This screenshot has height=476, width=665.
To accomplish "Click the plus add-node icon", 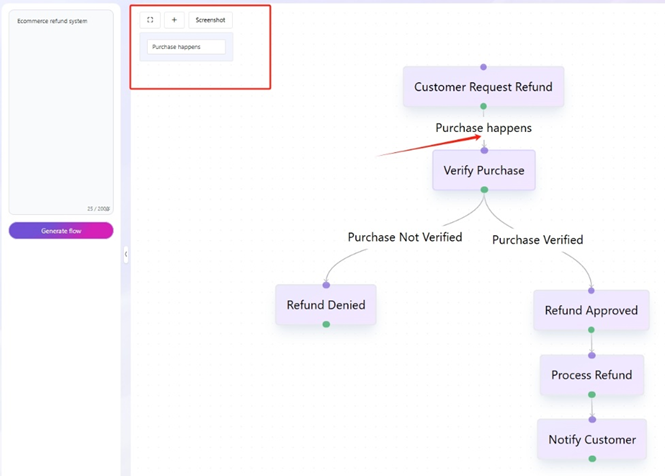I will [x=174, y=20].
